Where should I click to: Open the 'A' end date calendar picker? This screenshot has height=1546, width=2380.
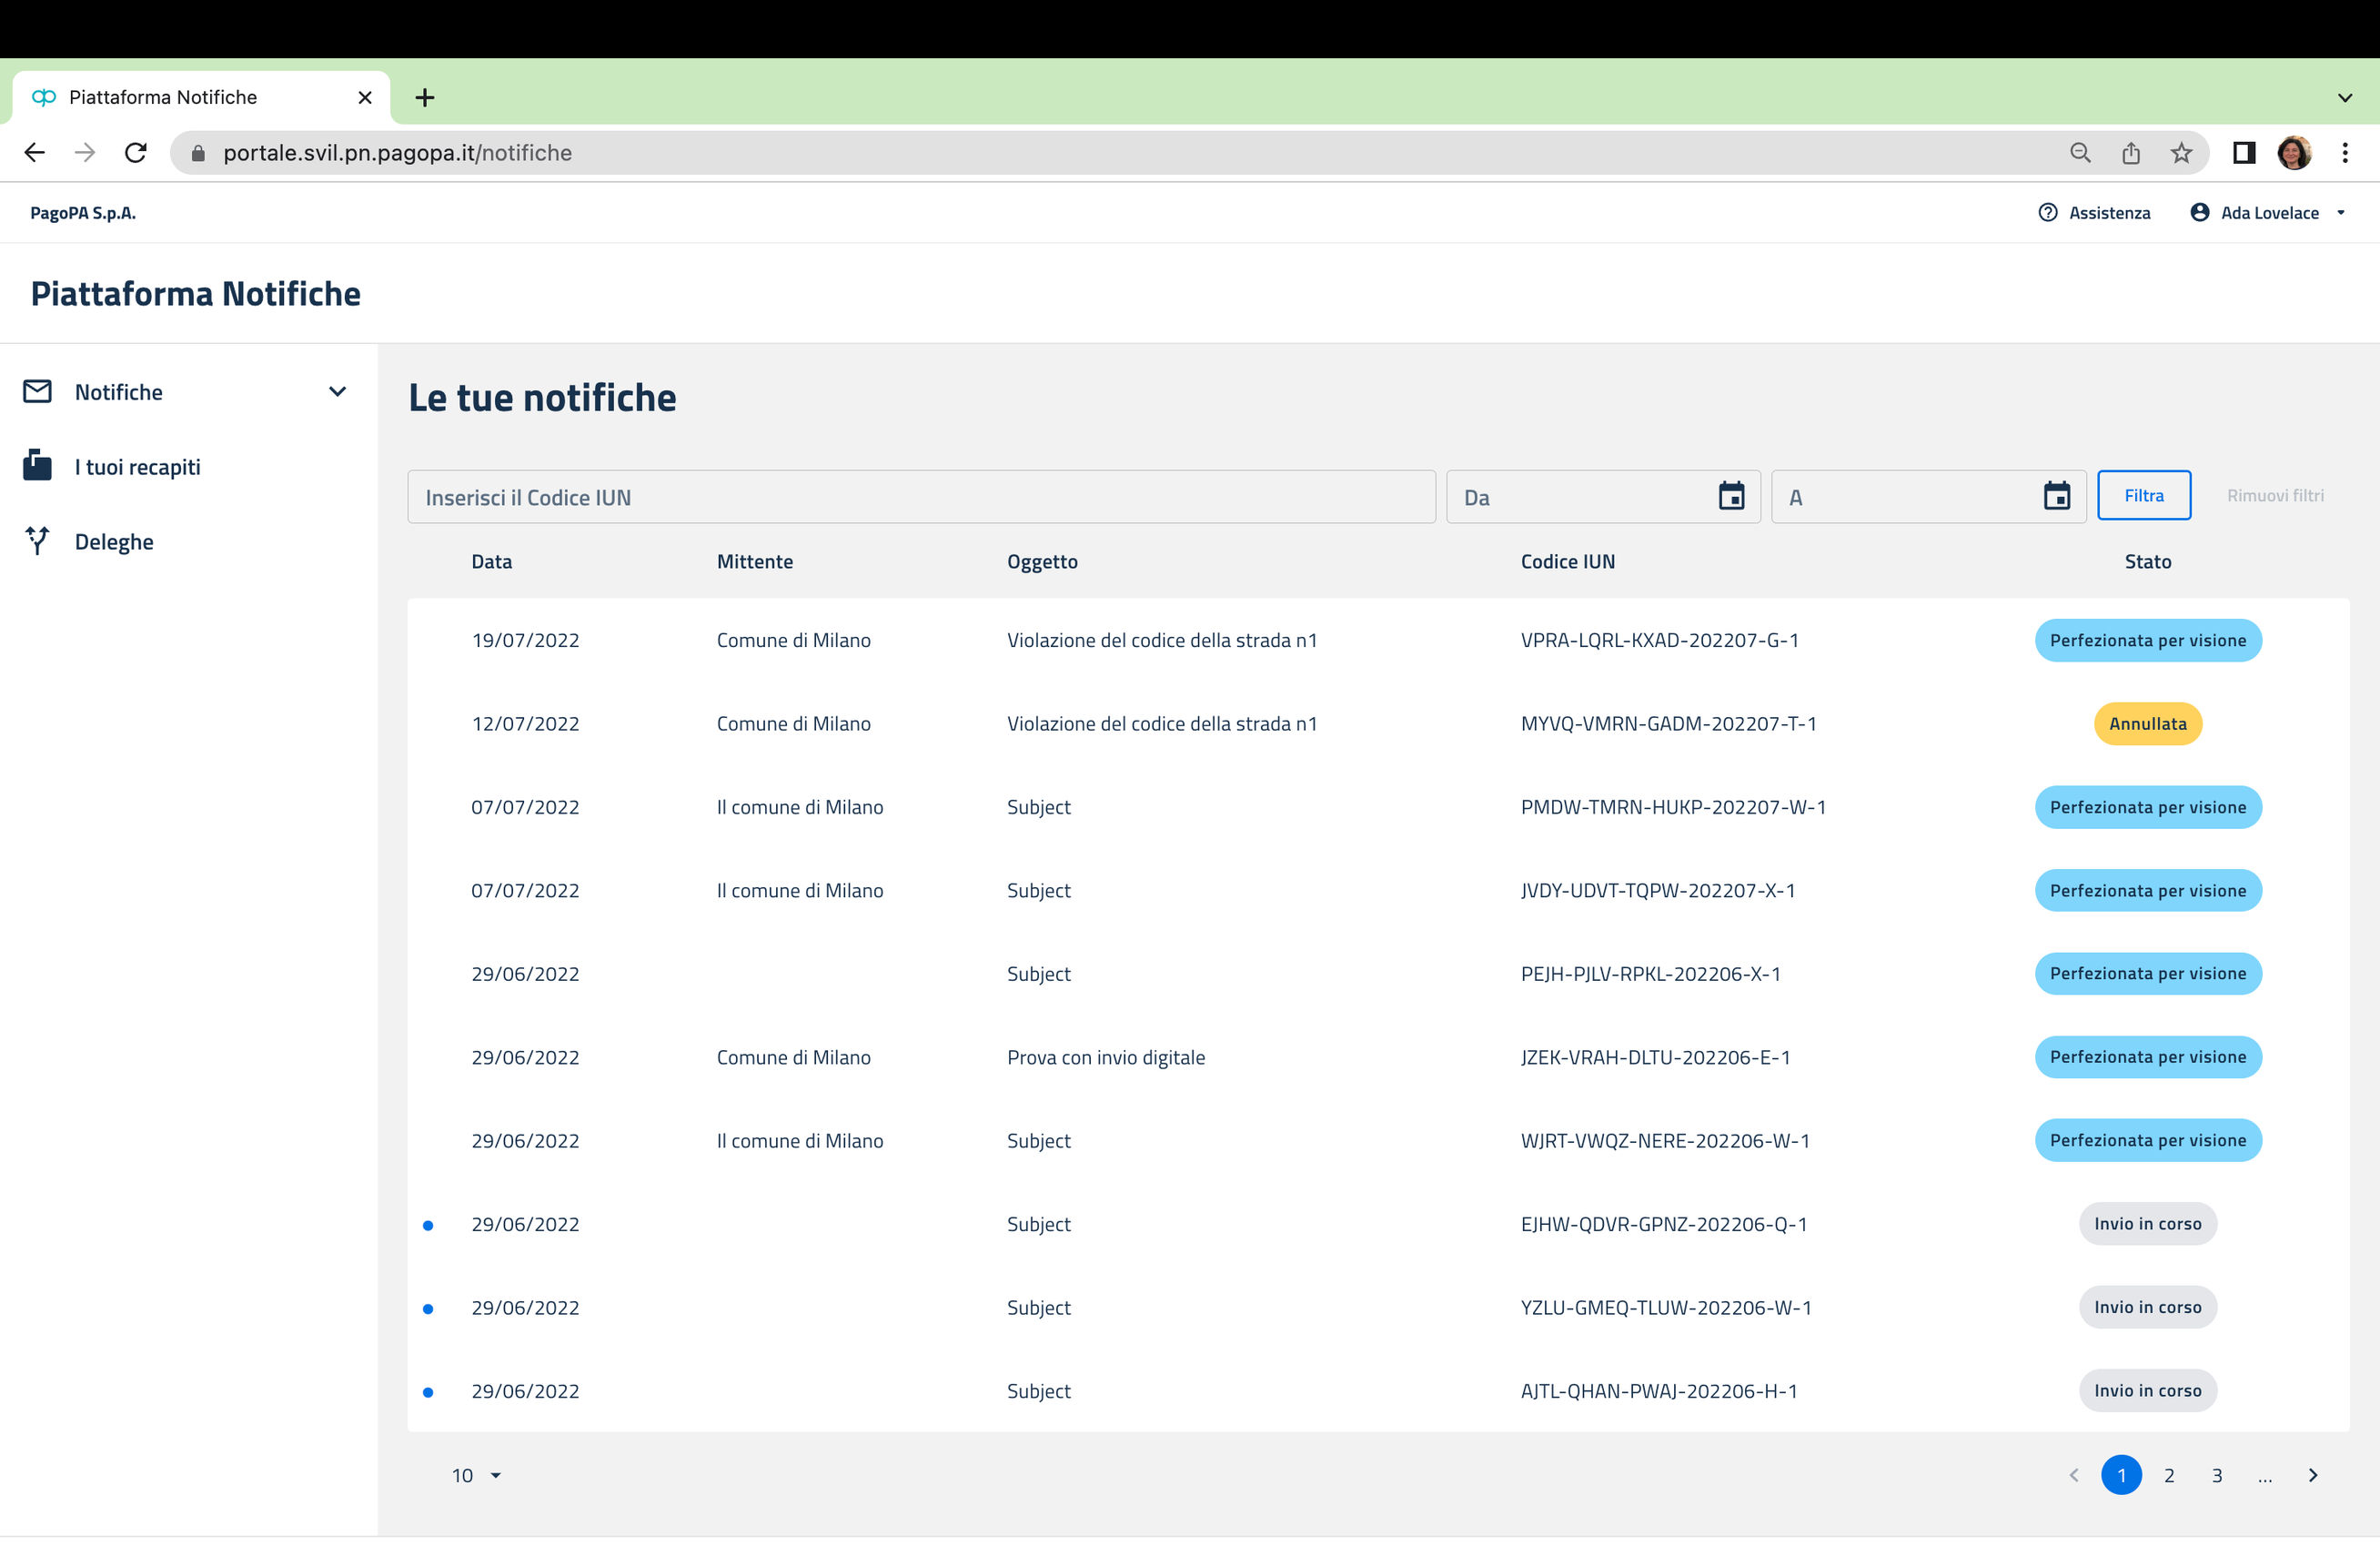pos(2056,496)
